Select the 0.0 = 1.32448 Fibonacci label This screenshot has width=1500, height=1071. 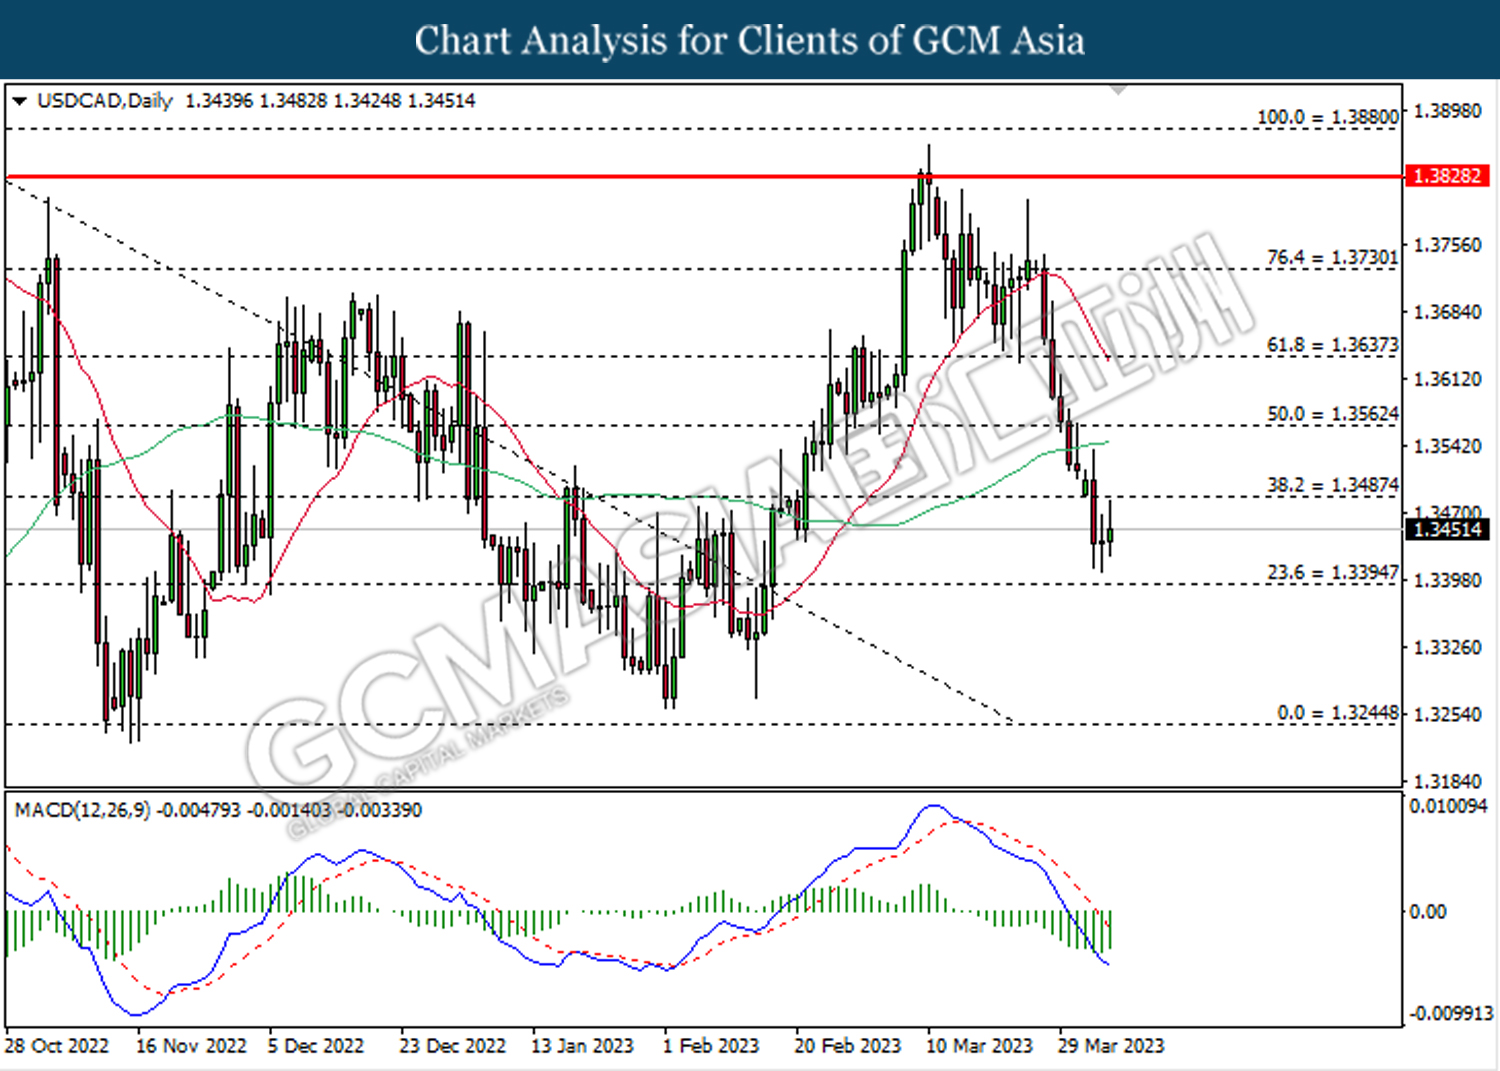(x=1337, y=713)
